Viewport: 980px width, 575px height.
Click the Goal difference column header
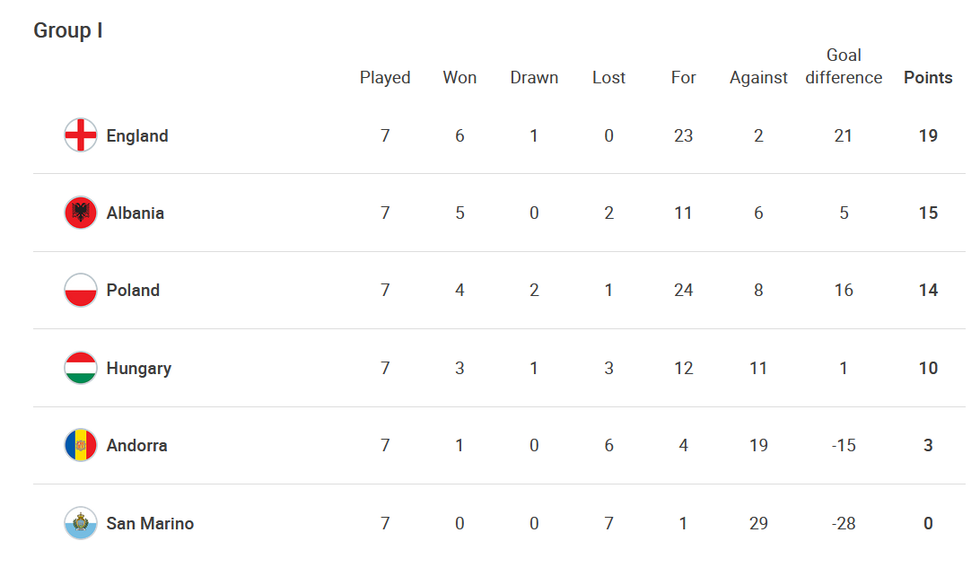(x=844, y=66)
